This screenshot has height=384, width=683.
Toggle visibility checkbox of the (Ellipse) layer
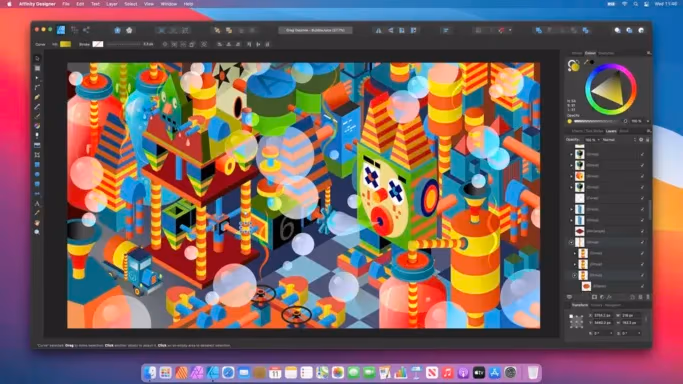642,286
